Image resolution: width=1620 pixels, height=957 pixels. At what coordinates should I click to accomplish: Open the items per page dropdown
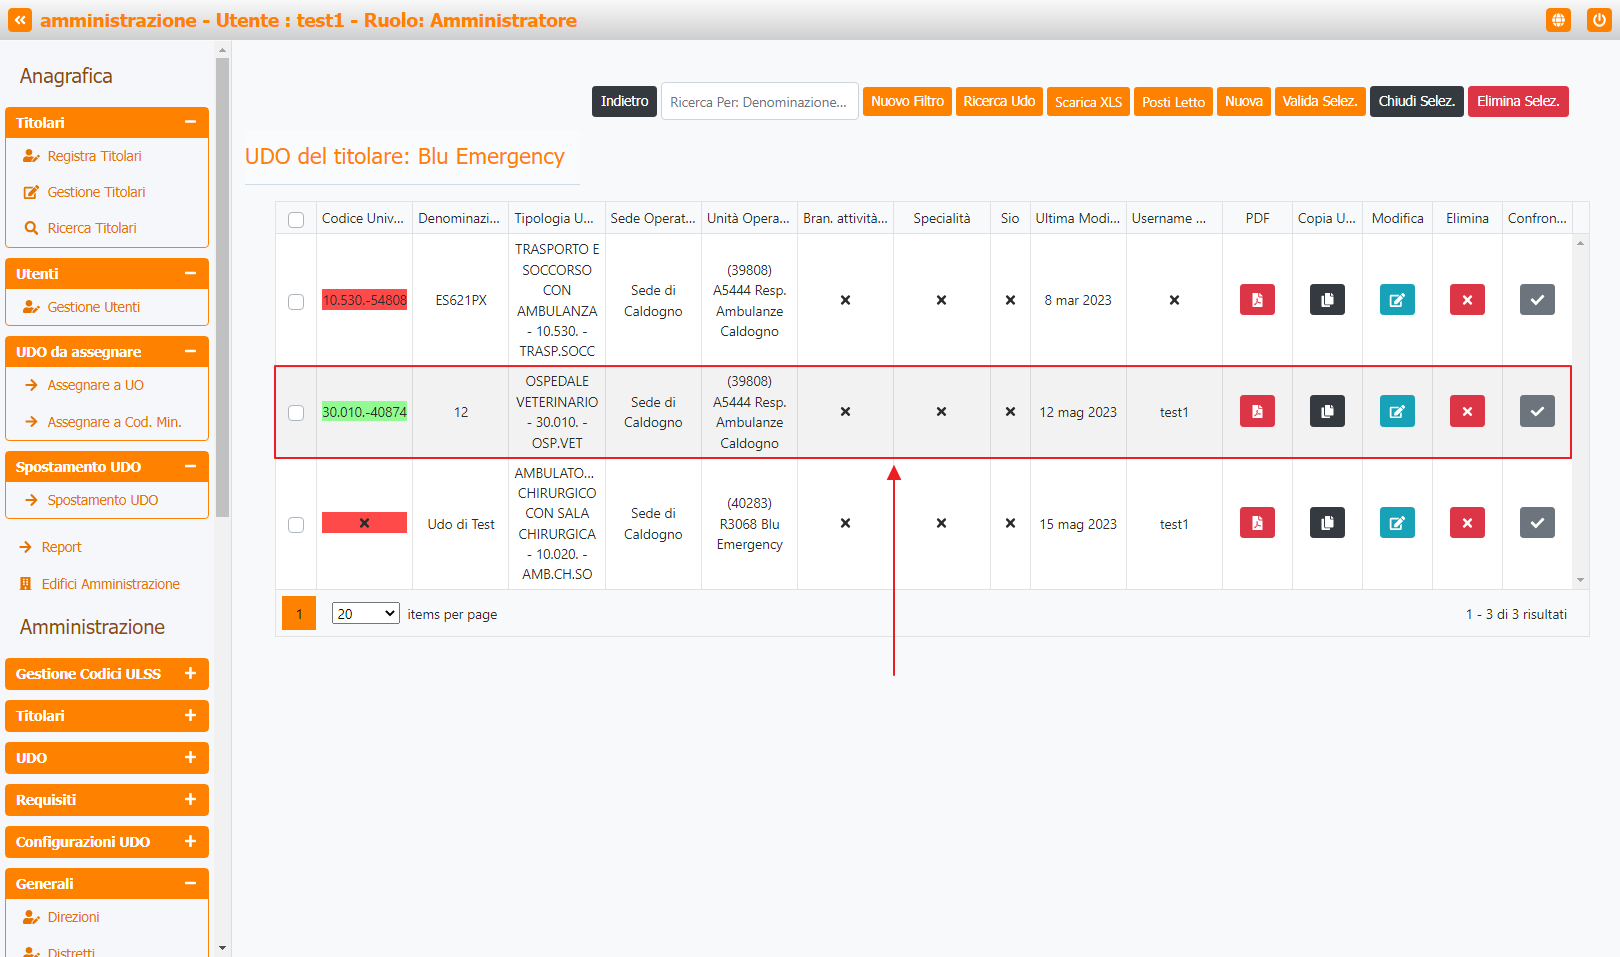click(366, 614)
